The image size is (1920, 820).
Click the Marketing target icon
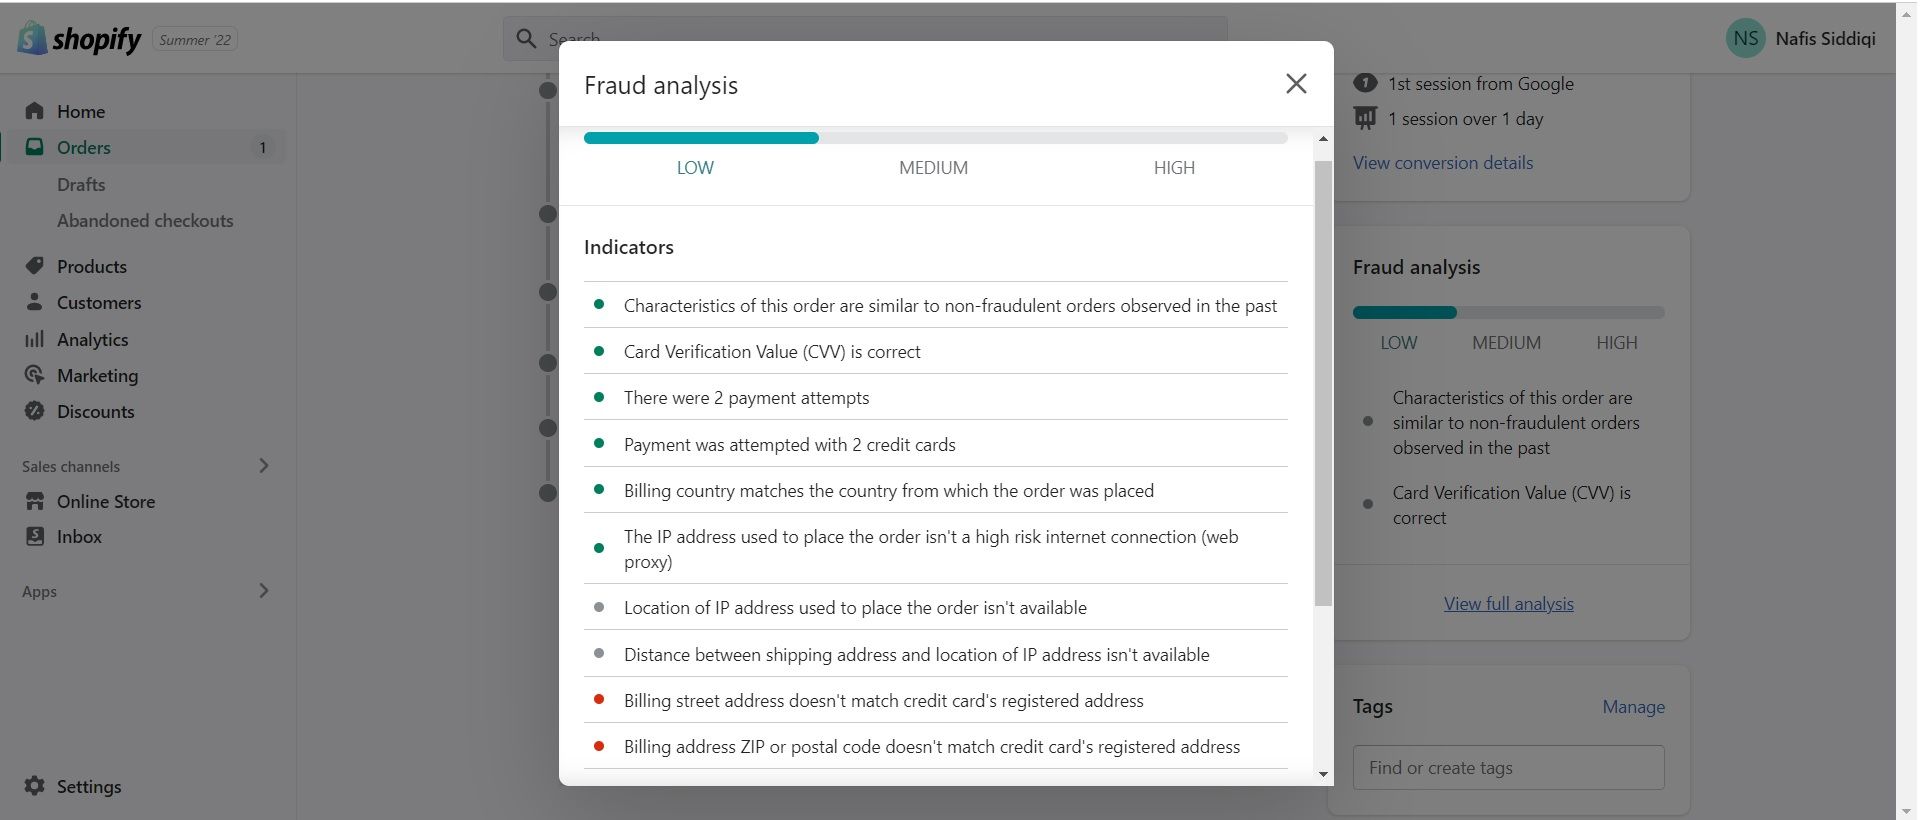[35, 375]
